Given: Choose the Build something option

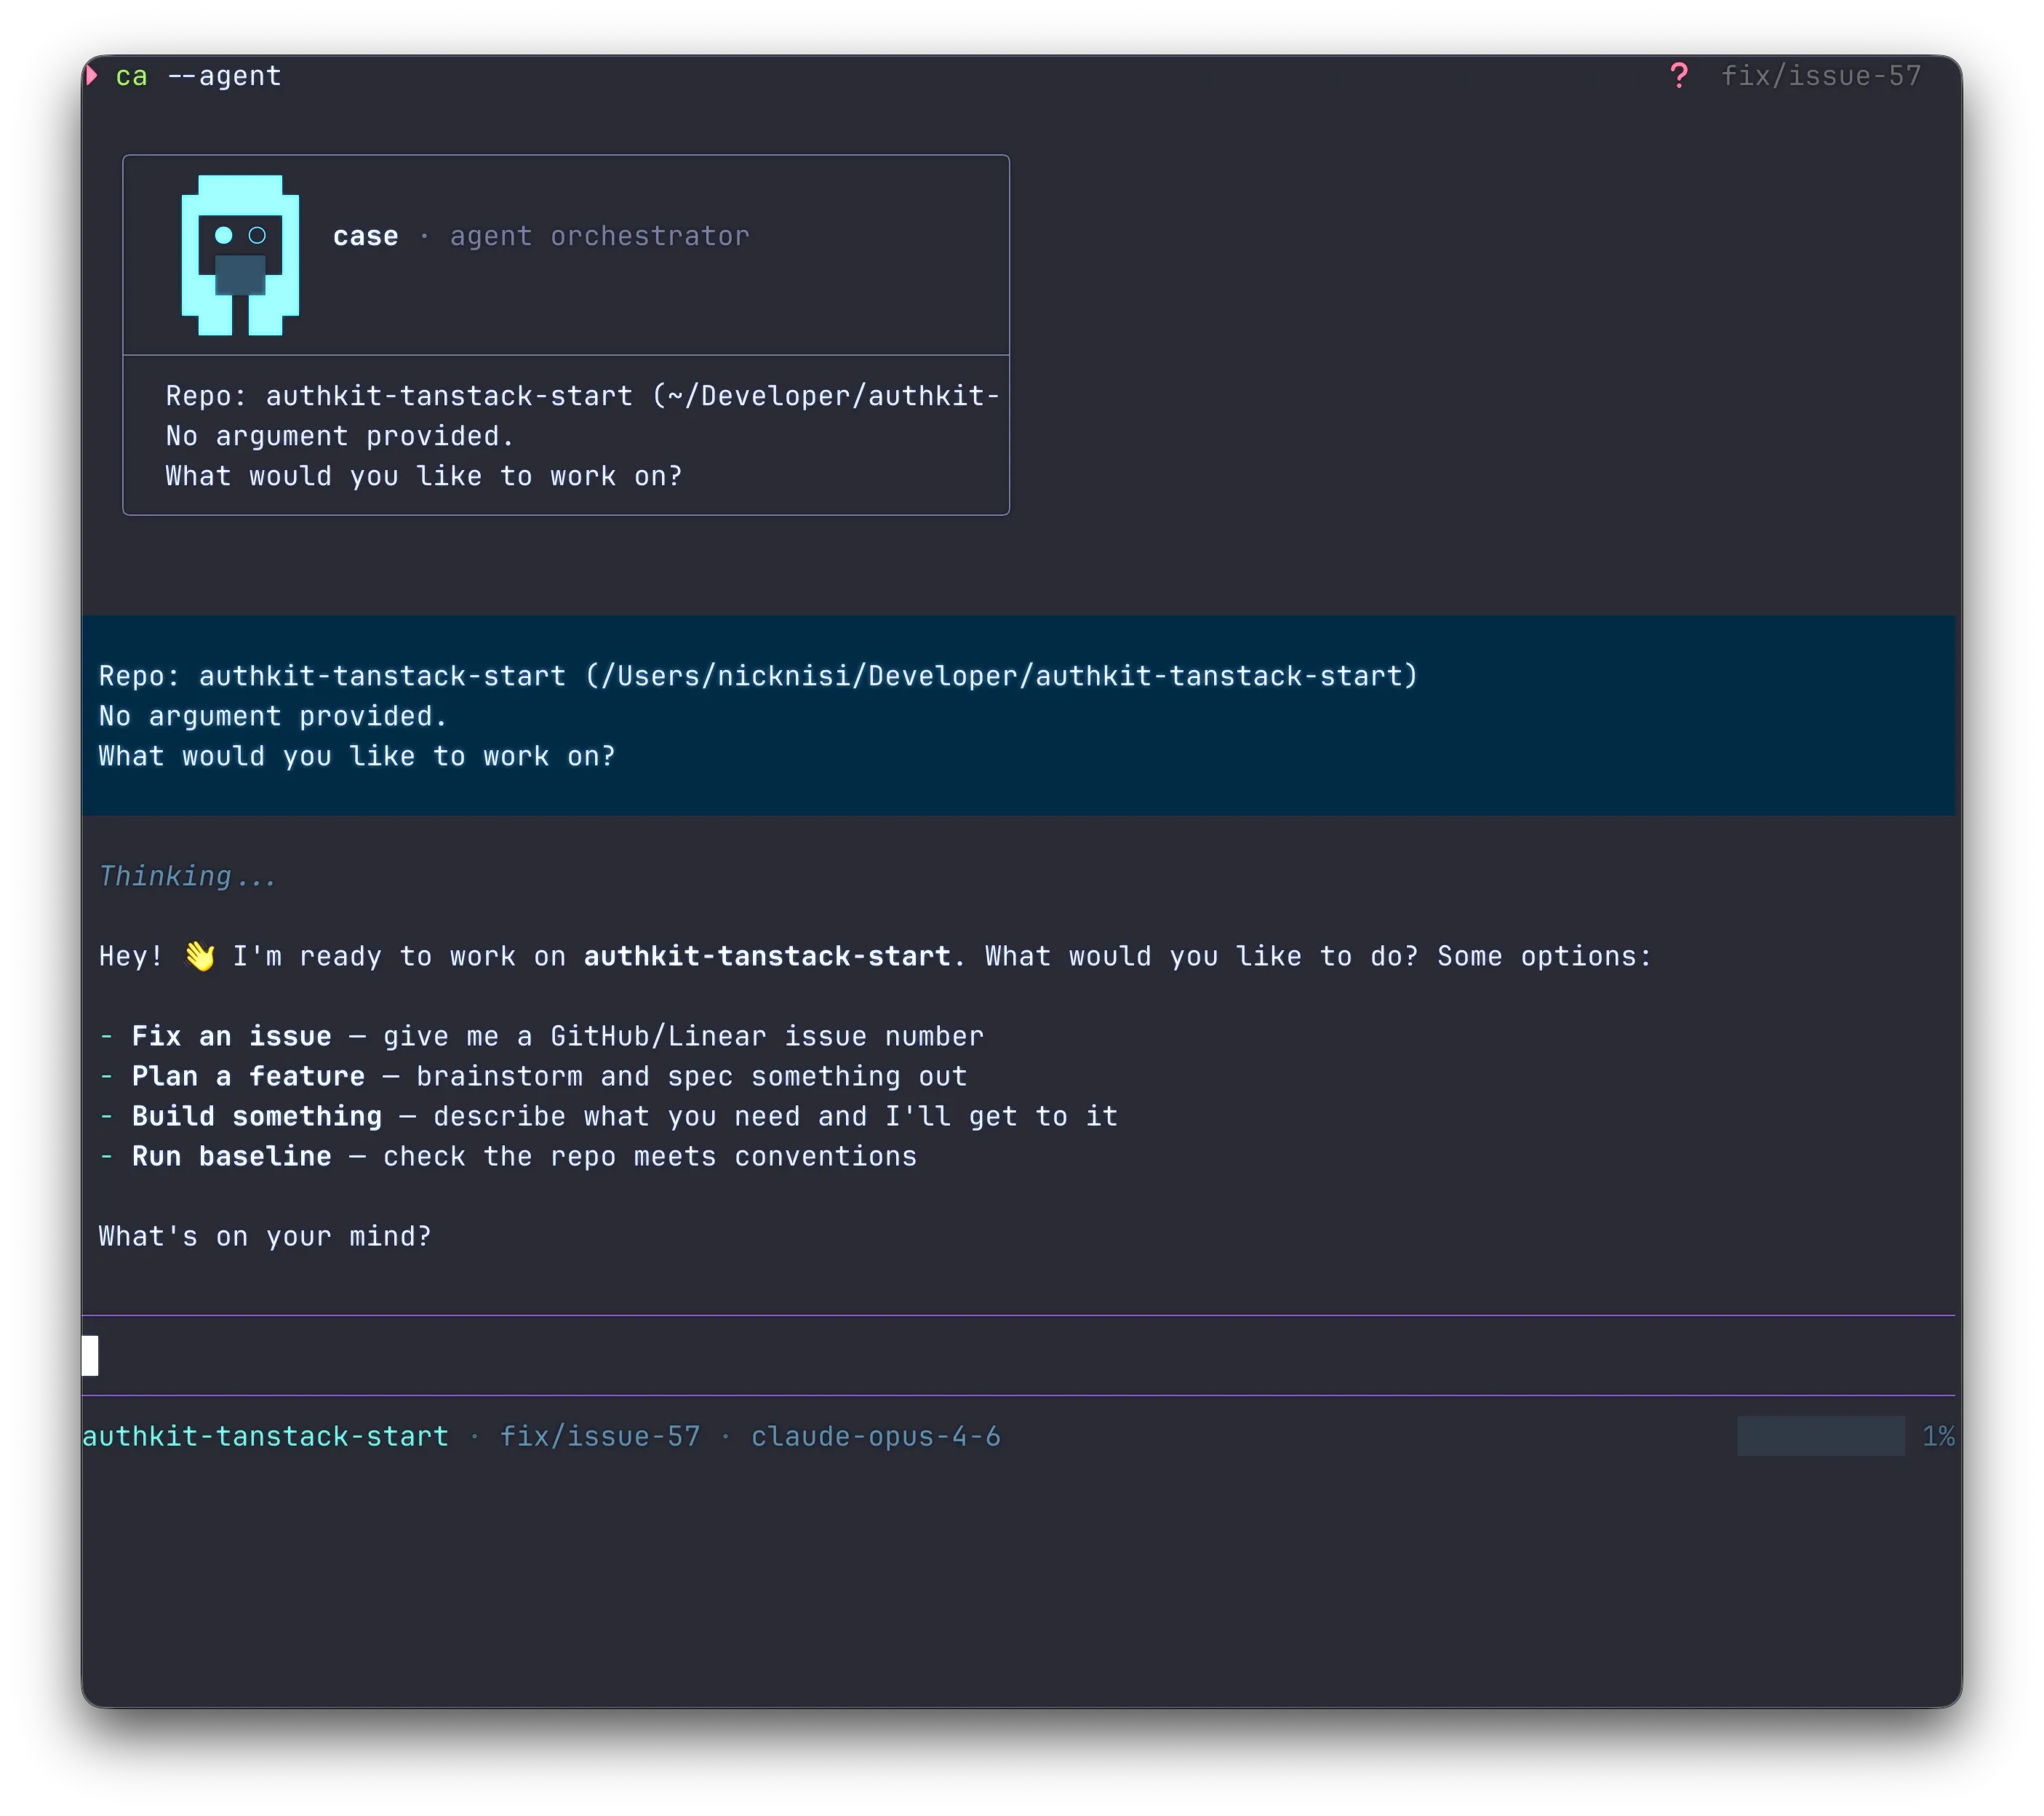Looking at the screenshot, I should (x=256, y=1116).
